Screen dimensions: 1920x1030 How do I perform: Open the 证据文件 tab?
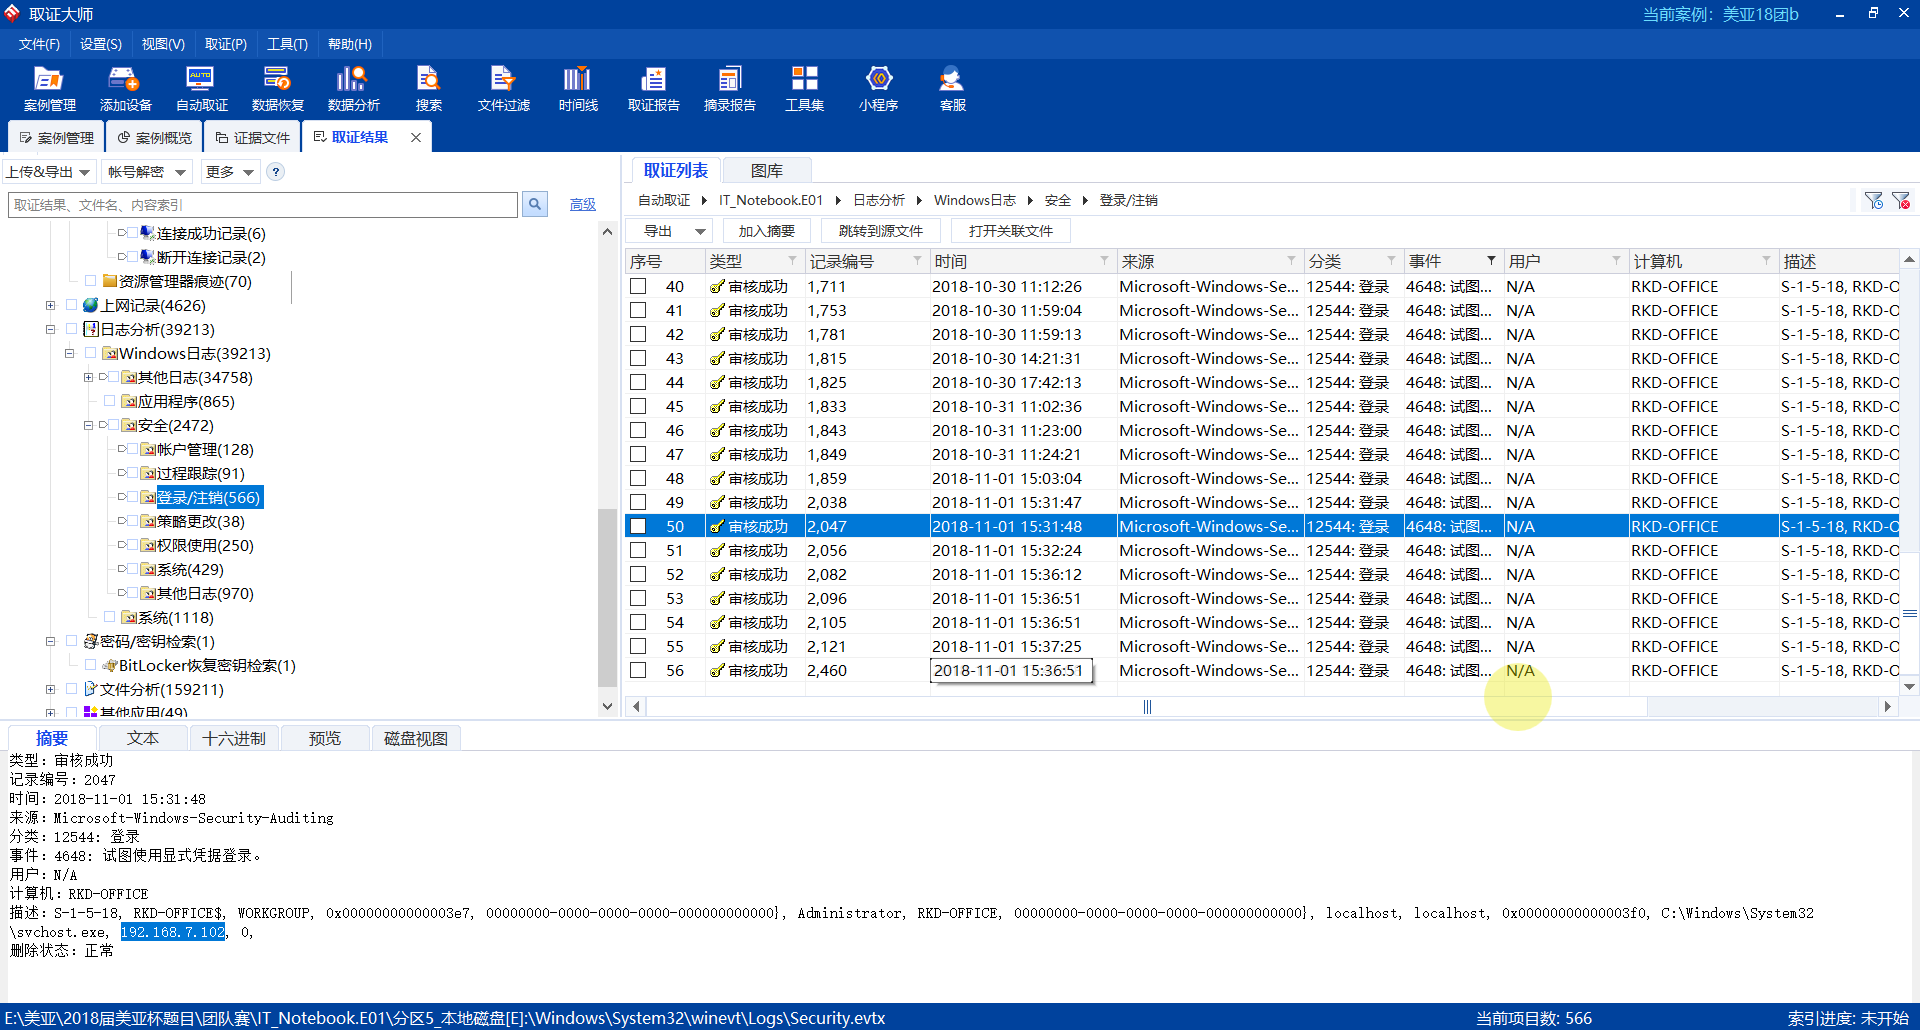pos(253,137)
